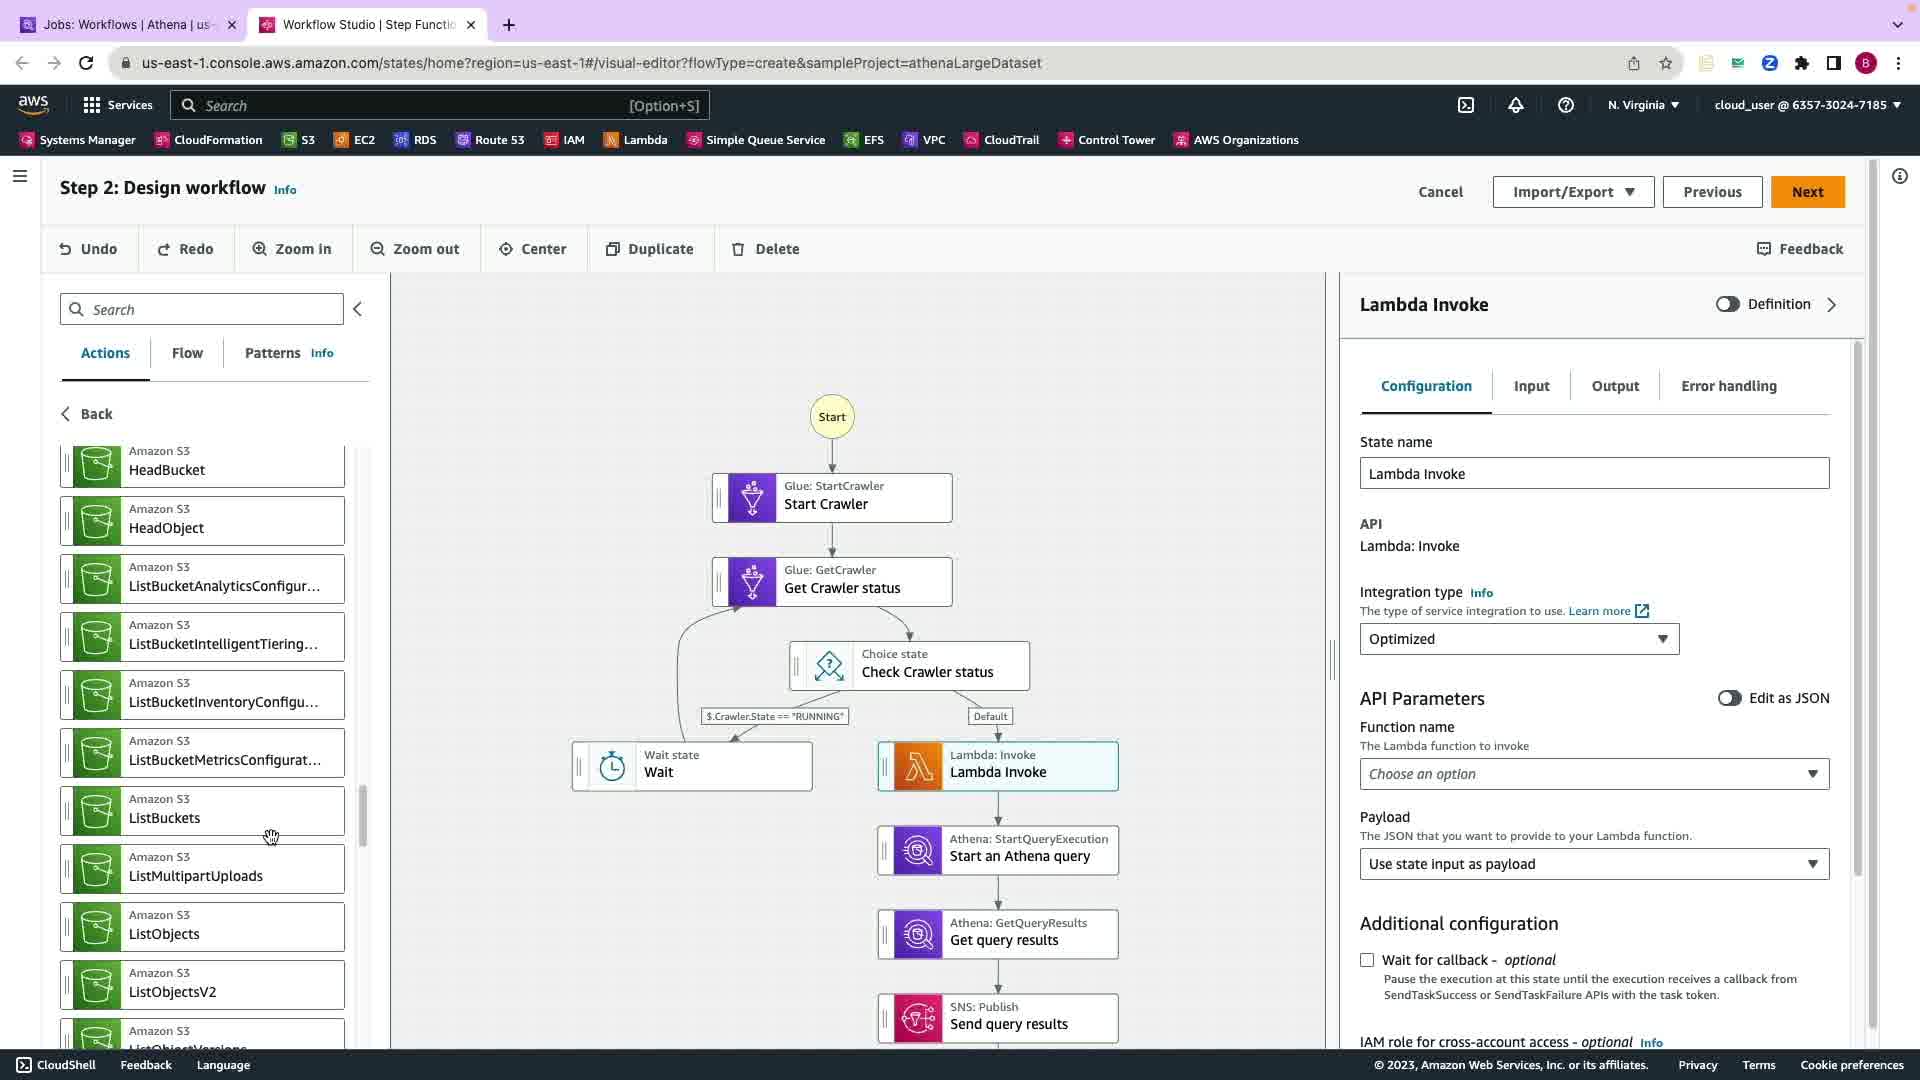Switch to the Error handling tab

pos(1728,386)
